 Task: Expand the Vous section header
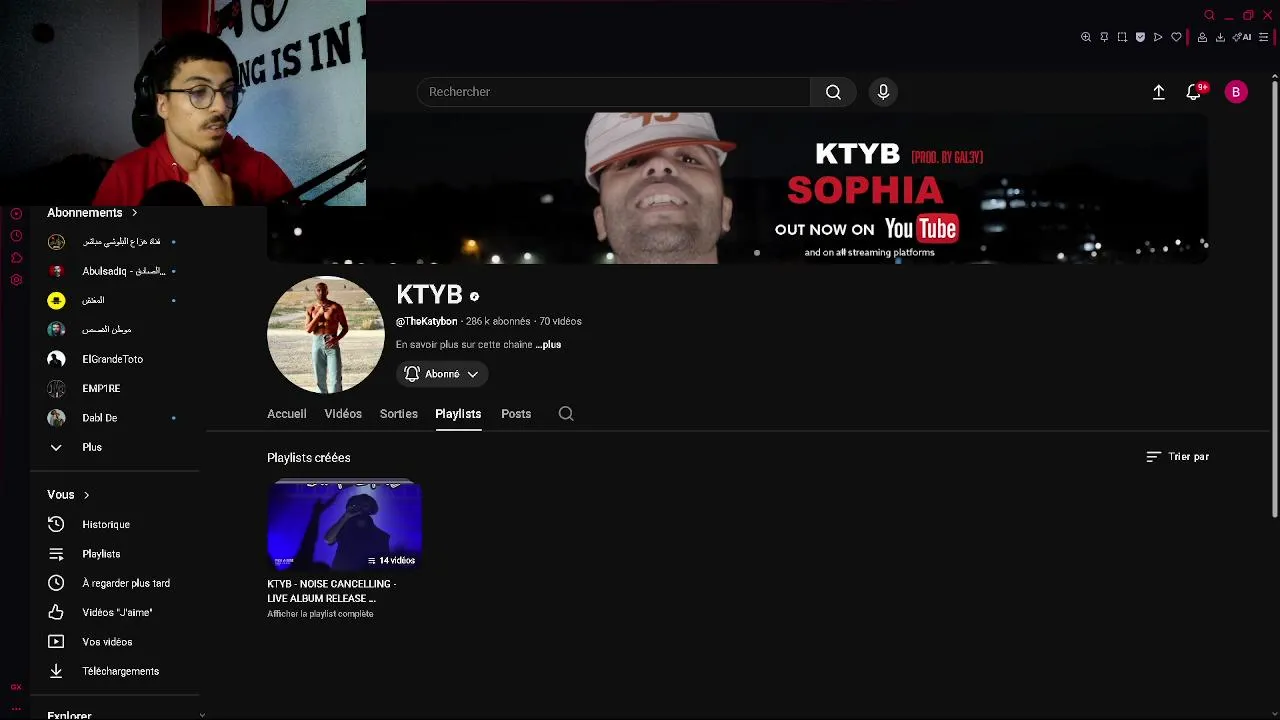tap(68, 495)
